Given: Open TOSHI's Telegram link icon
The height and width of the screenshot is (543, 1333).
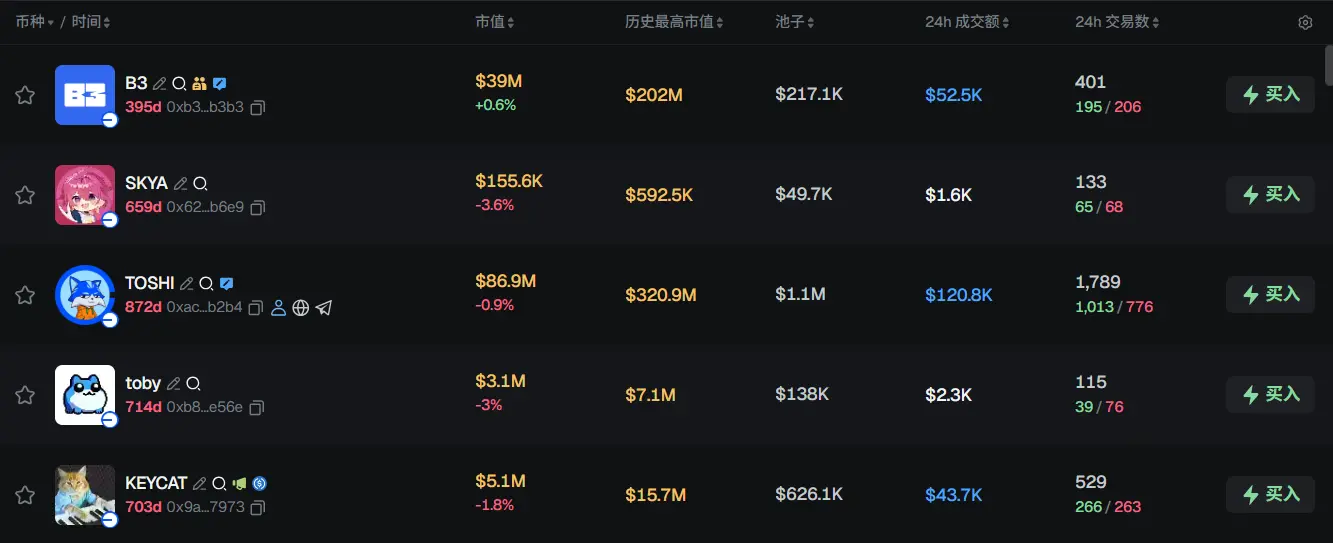Looking at the screenshot, I should [323, 308].
